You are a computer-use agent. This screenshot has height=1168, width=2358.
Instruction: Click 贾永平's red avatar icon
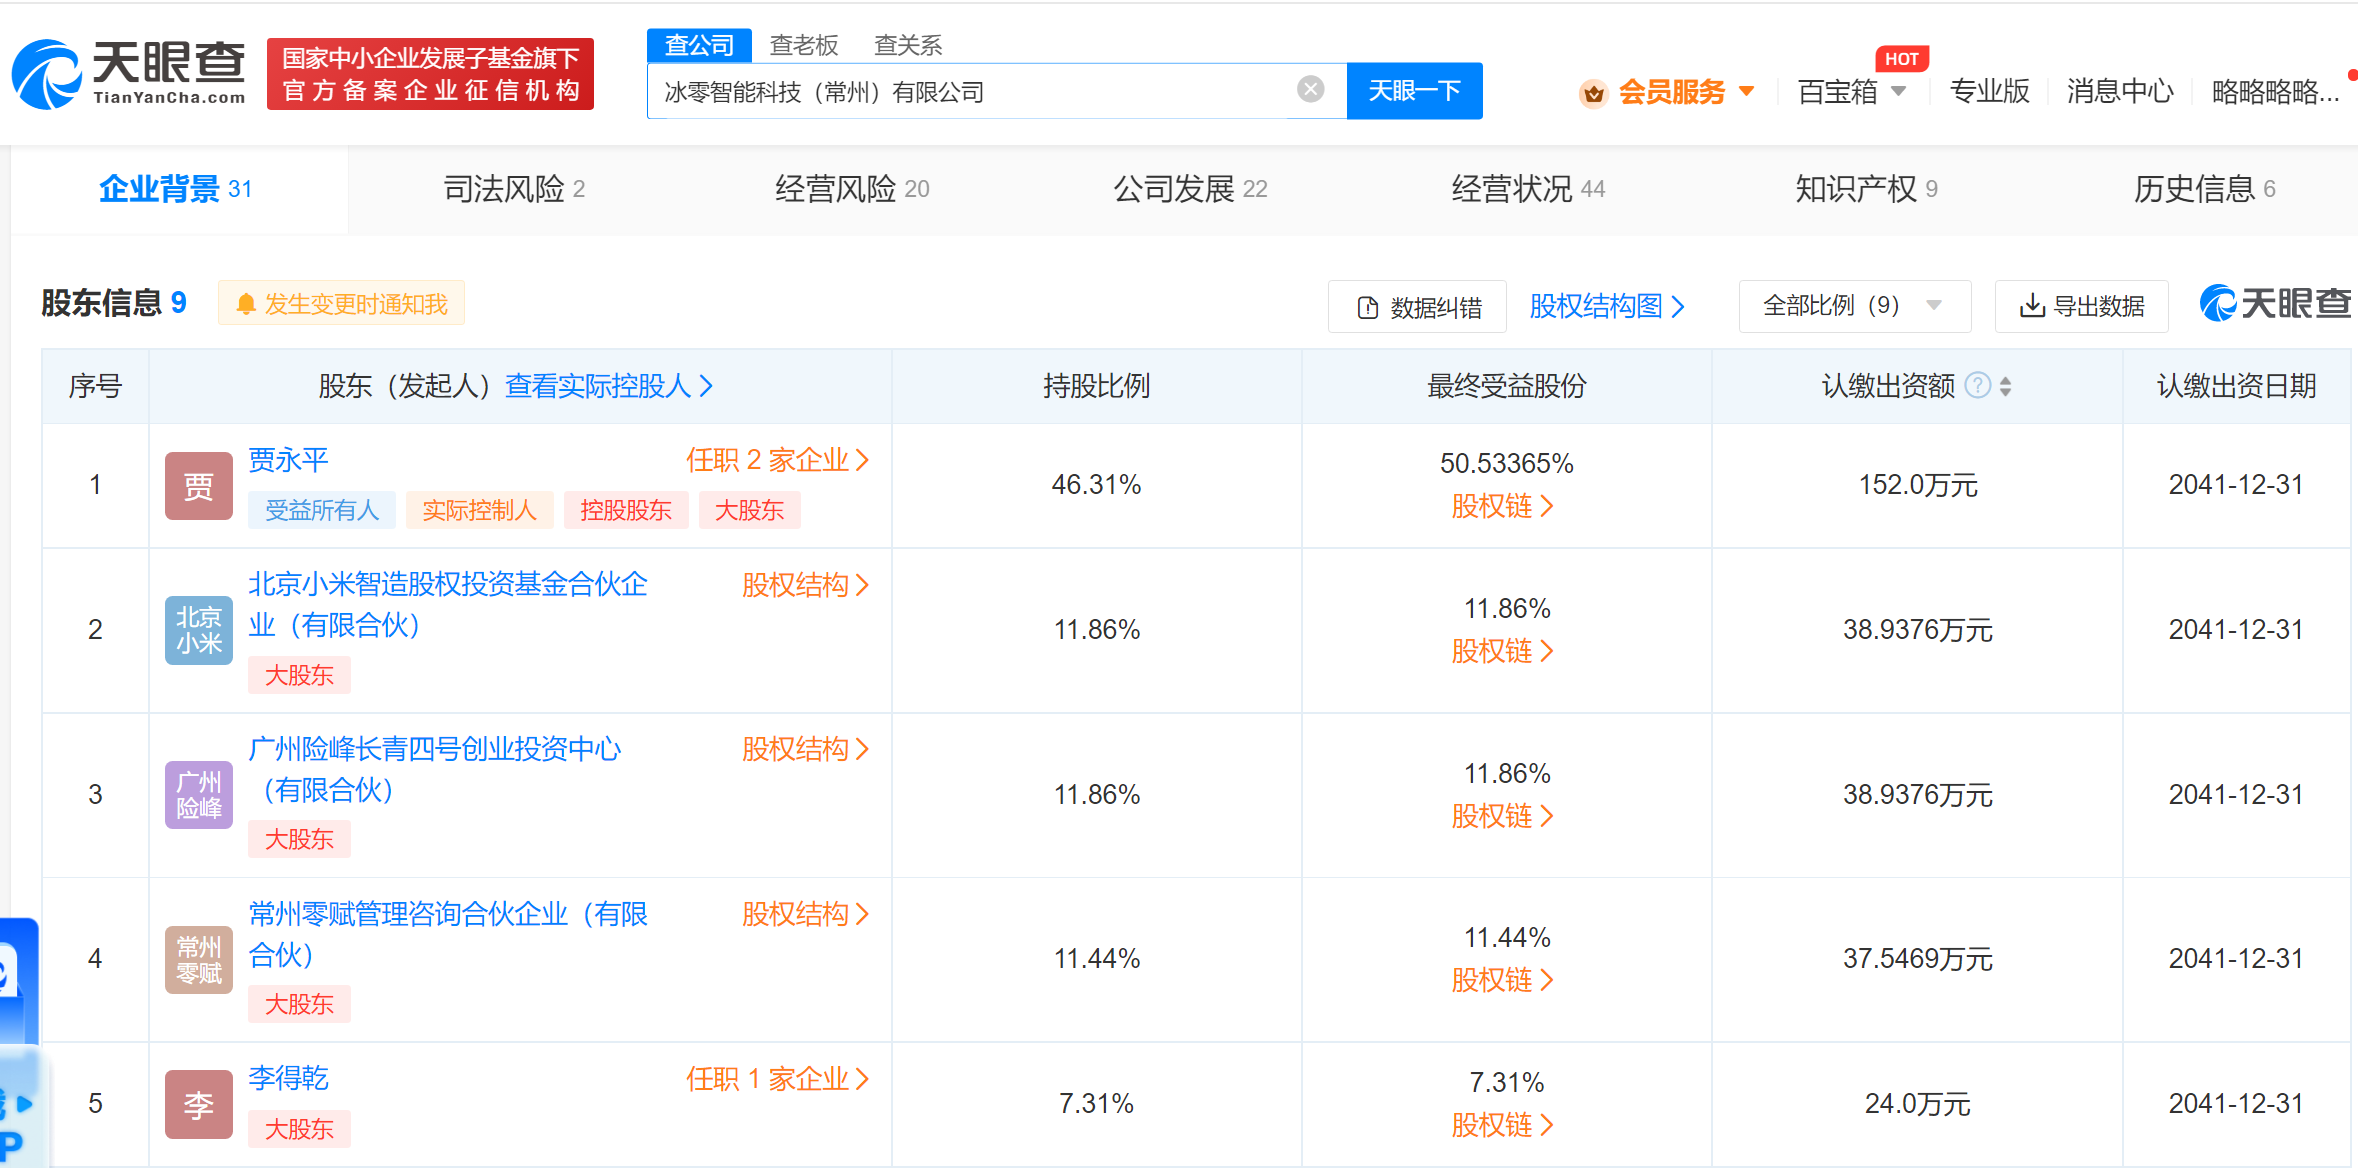199,486
